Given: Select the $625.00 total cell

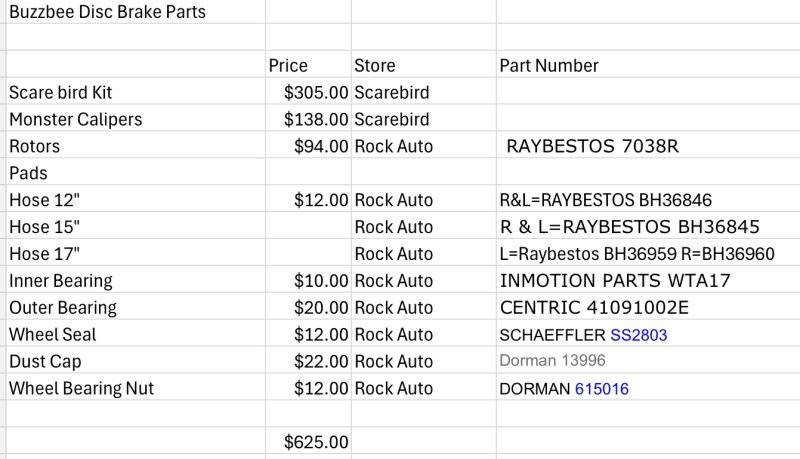Looking at the screenshot, I should [308, 441].
